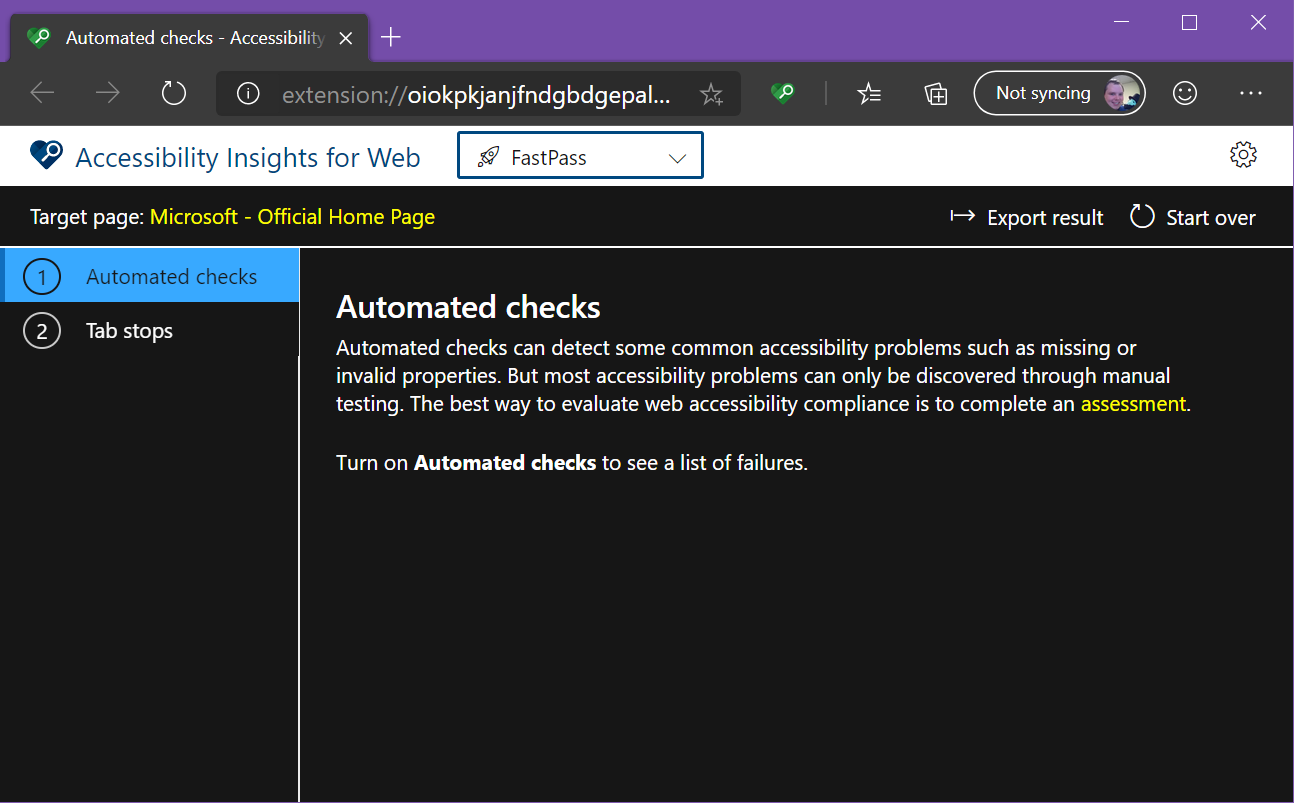
Task: Open a new browser tab
Action: click(x=390, y=36)
